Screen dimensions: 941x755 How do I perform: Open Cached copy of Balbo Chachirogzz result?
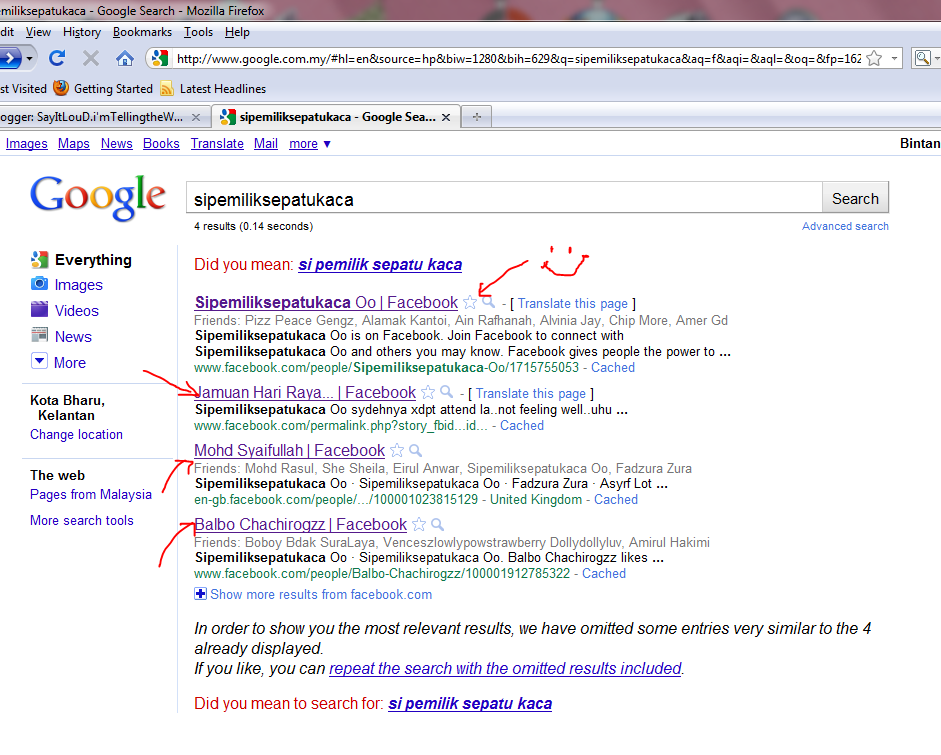(604, 574)
